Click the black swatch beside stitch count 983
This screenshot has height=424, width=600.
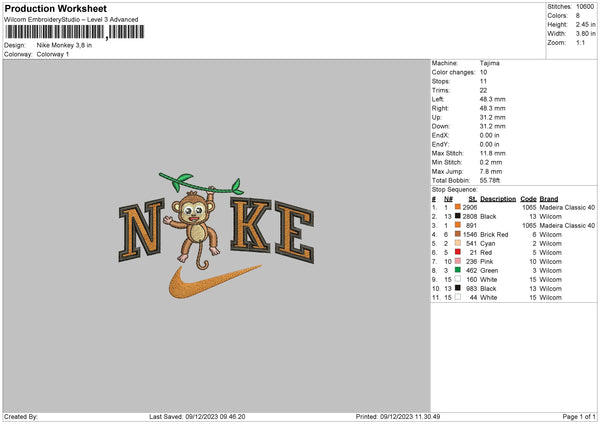[458, 288]
